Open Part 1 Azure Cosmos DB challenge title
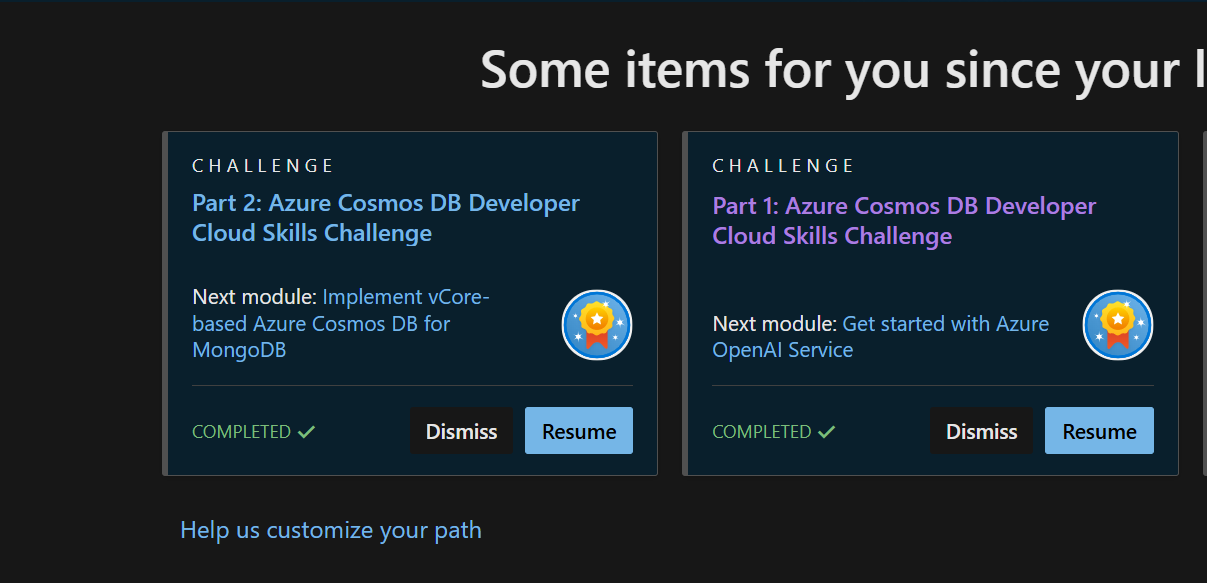Screen dimensions: 1207x583 tap(904, 221)
